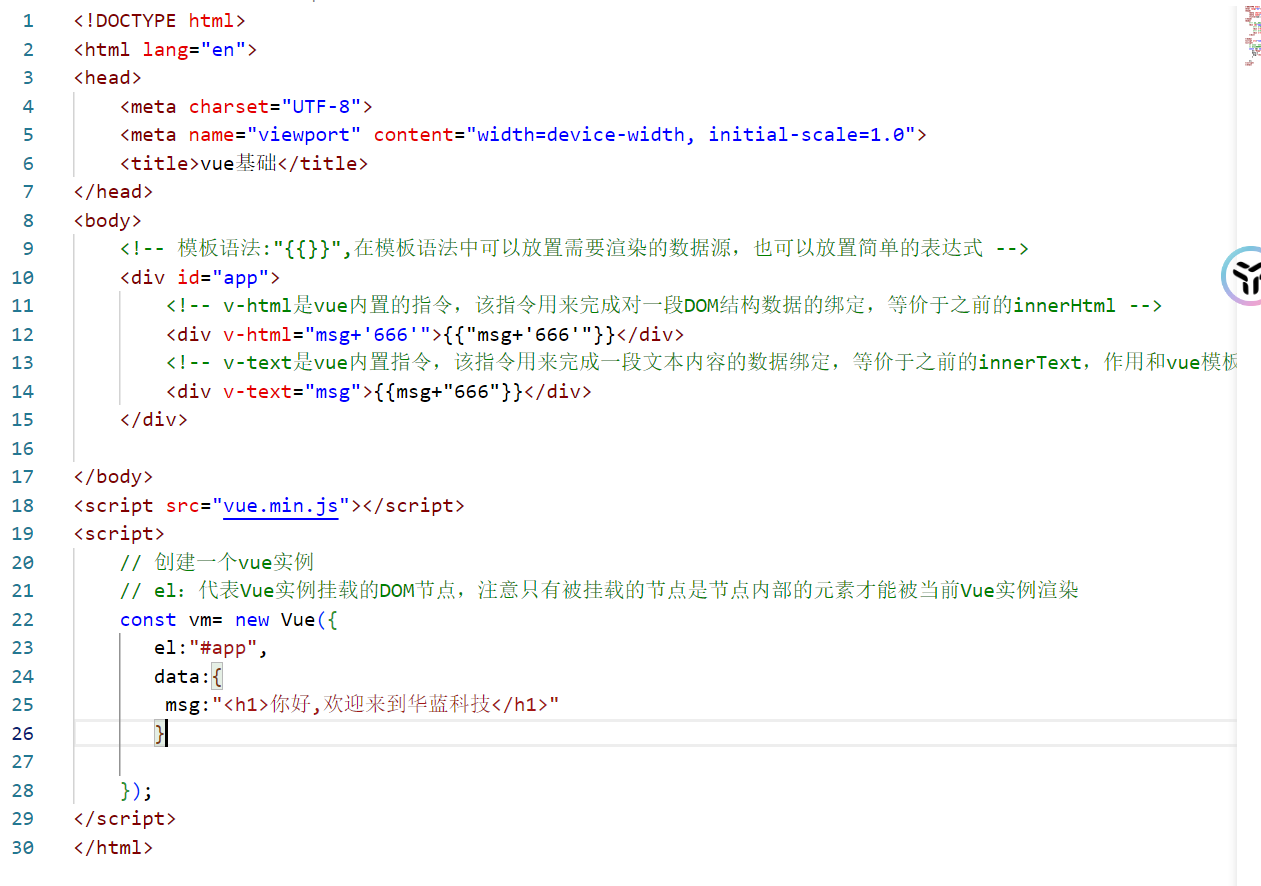Click the "width=device-width, initial-scale=1.0" content string

pyautogui.click(x=691, y=134)
